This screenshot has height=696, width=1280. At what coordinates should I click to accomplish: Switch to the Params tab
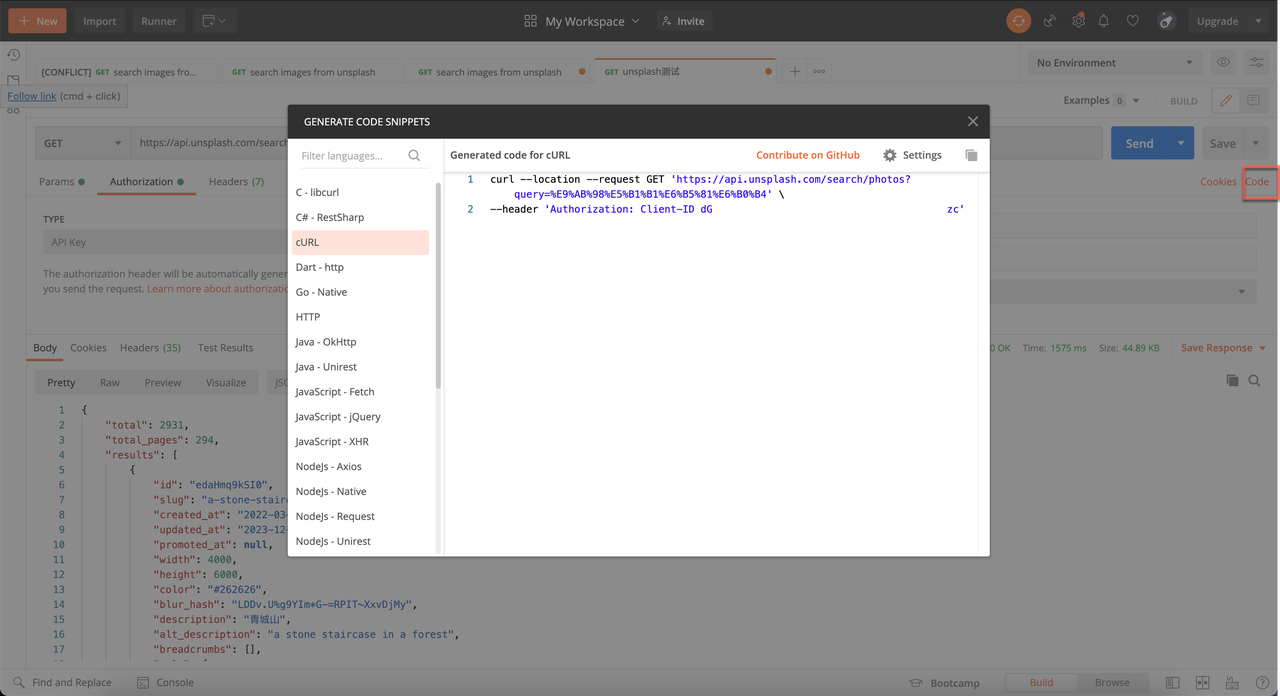(x=62, y=181)
